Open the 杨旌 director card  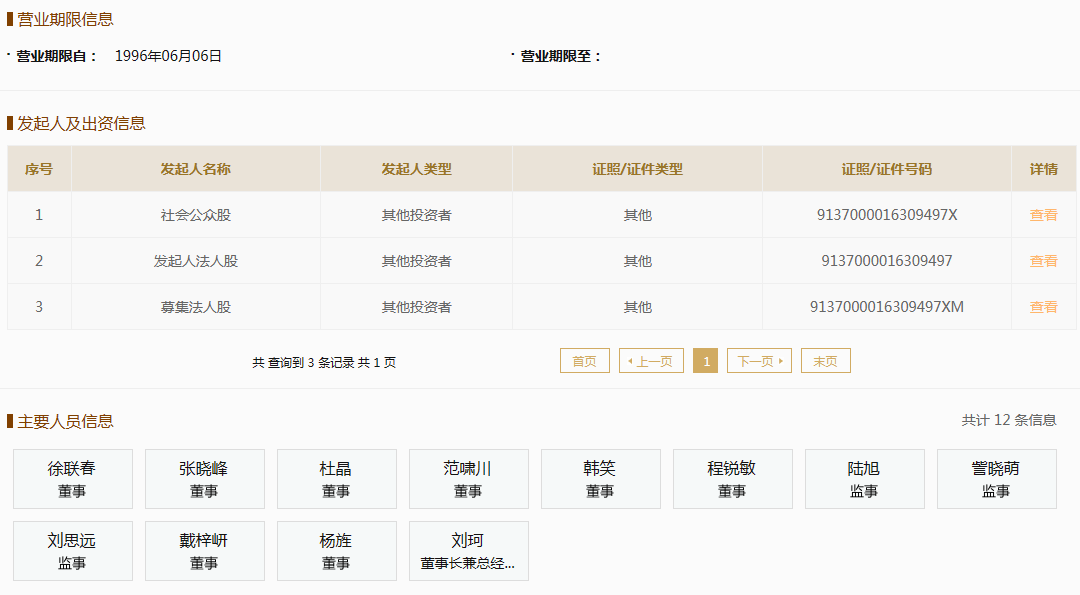click(337, 551)
